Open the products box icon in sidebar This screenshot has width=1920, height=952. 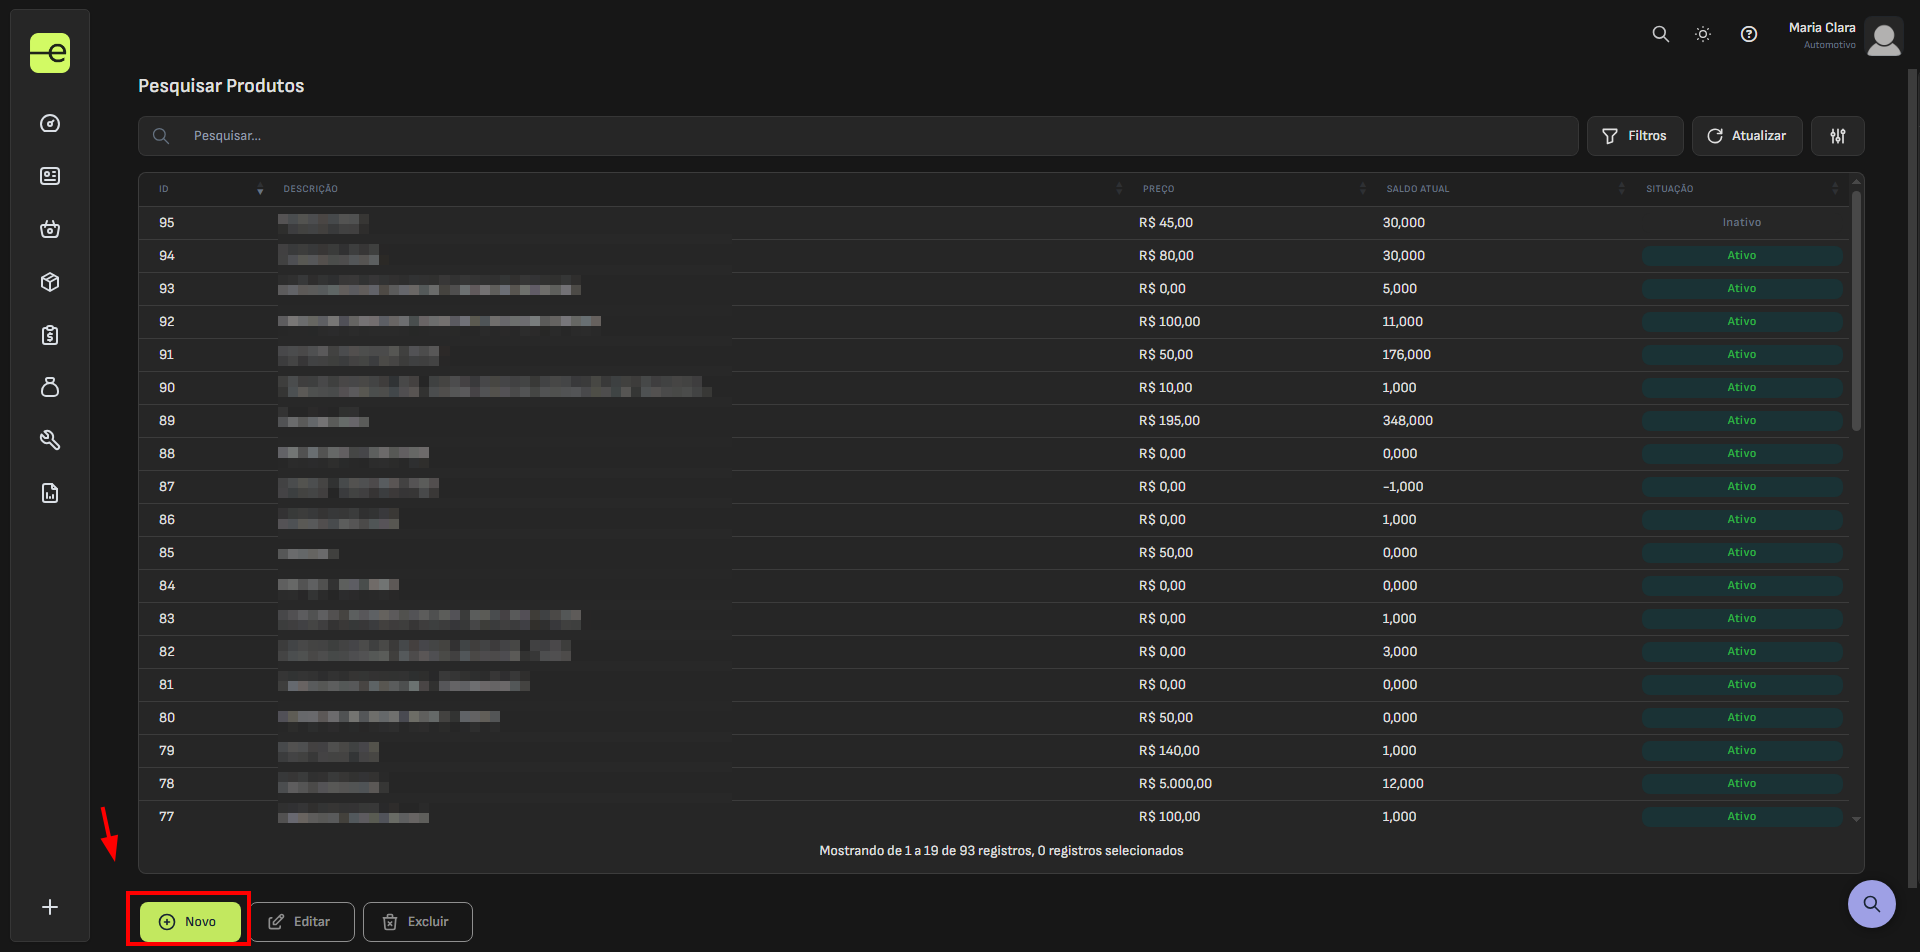point(50,282)
